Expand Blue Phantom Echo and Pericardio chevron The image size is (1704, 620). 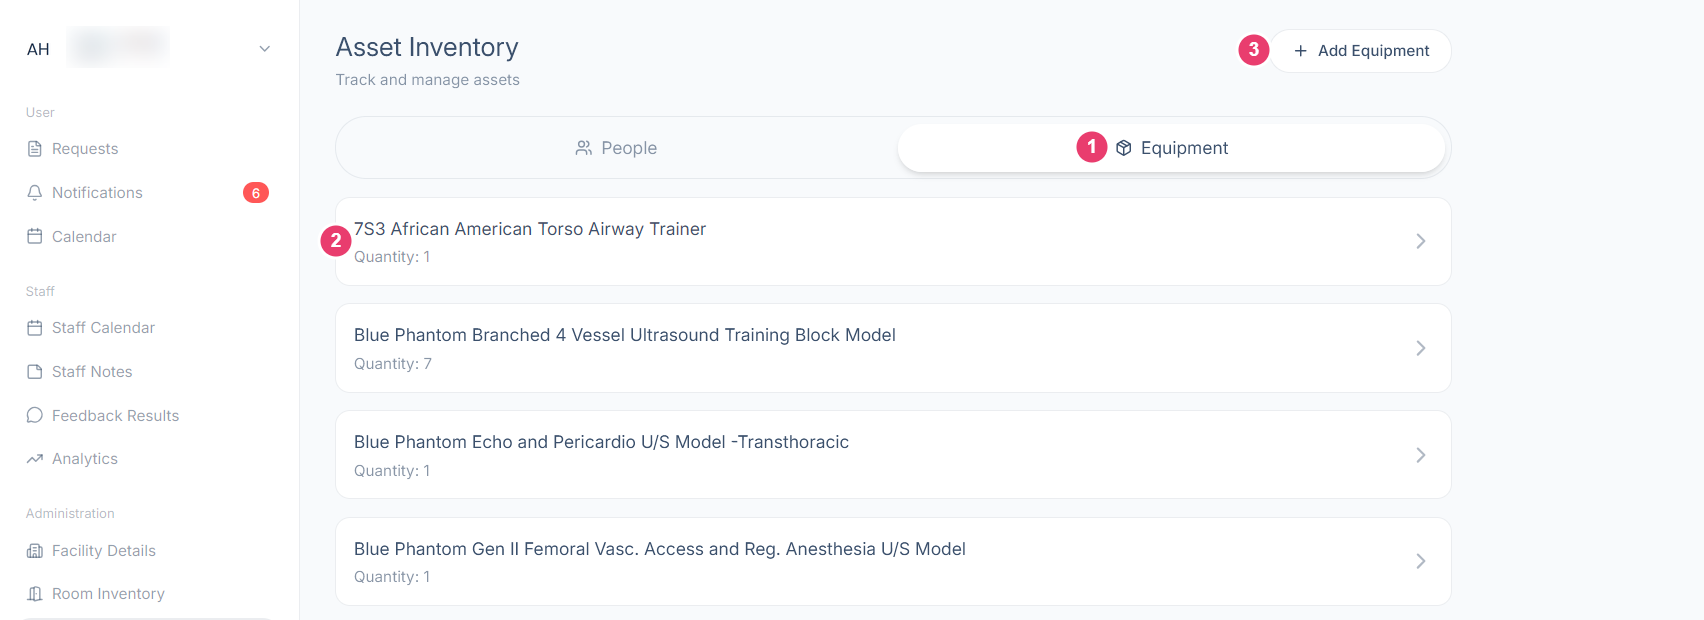(1421, 455)
